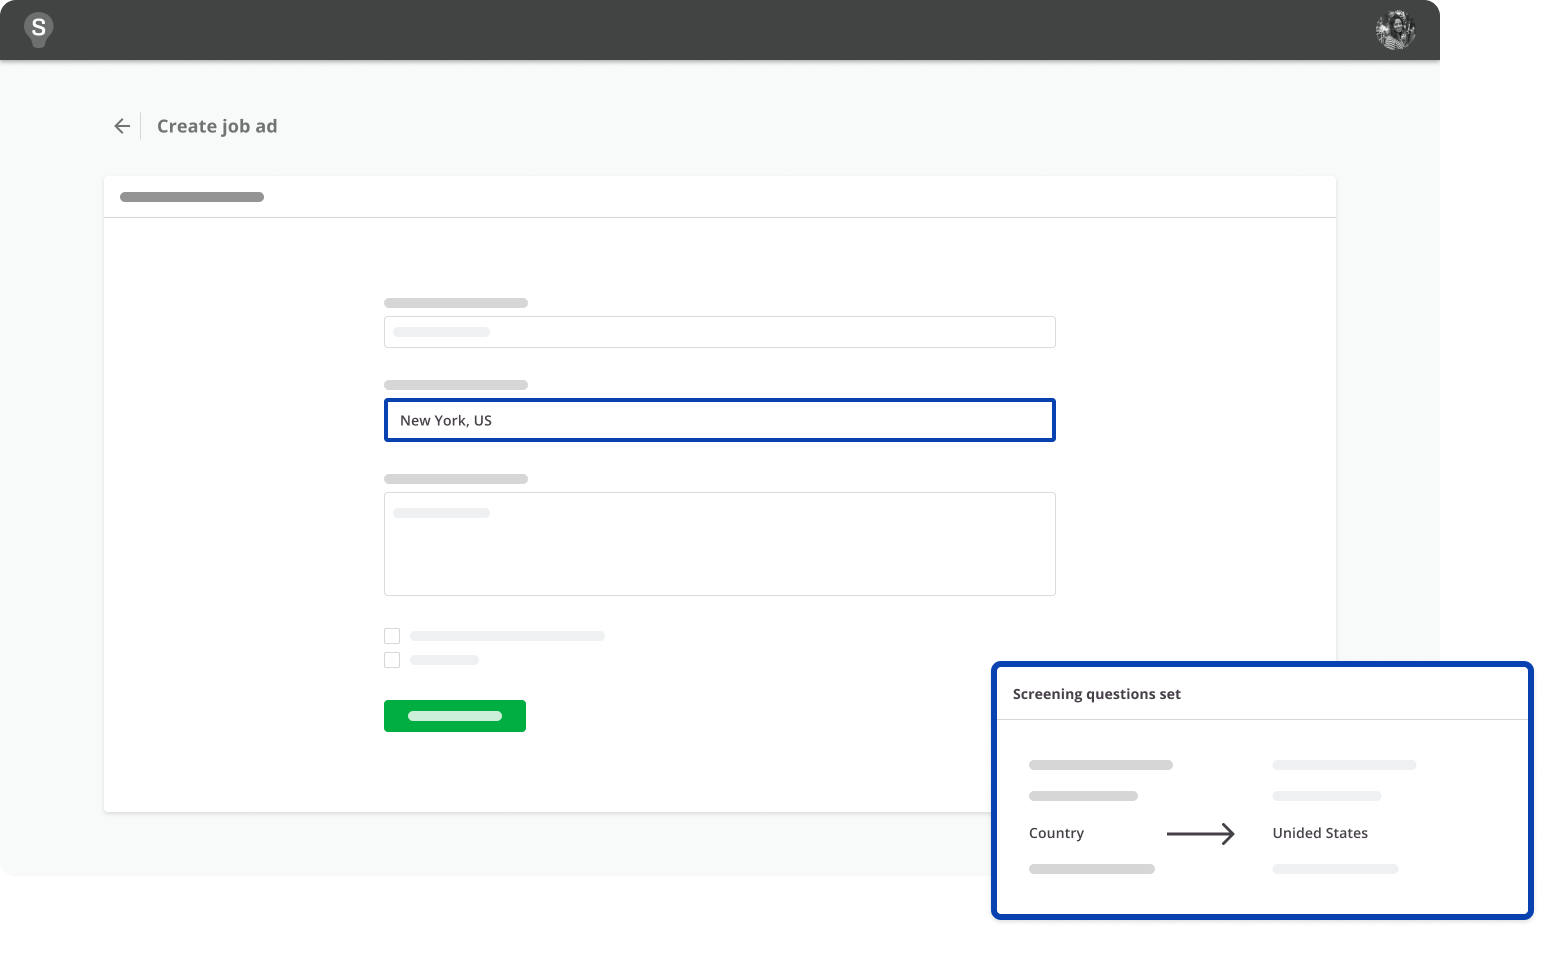1568x954 pixels.
Task: Click inside the large multi-line text area
Action: click(719, 544)
